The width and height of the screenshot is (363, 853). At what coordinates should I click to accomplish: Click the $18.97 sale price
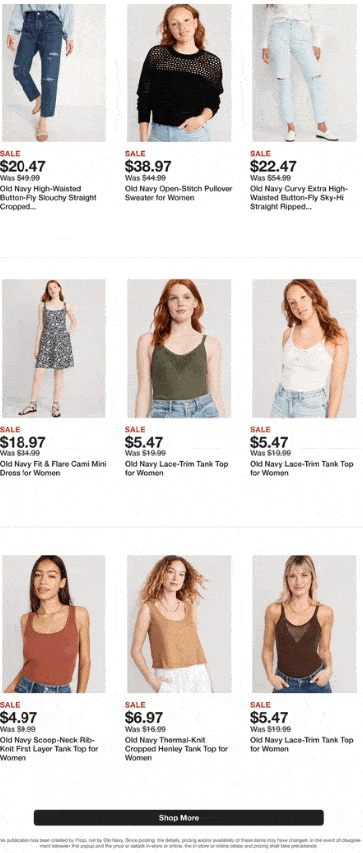click(x=23, y=442)
